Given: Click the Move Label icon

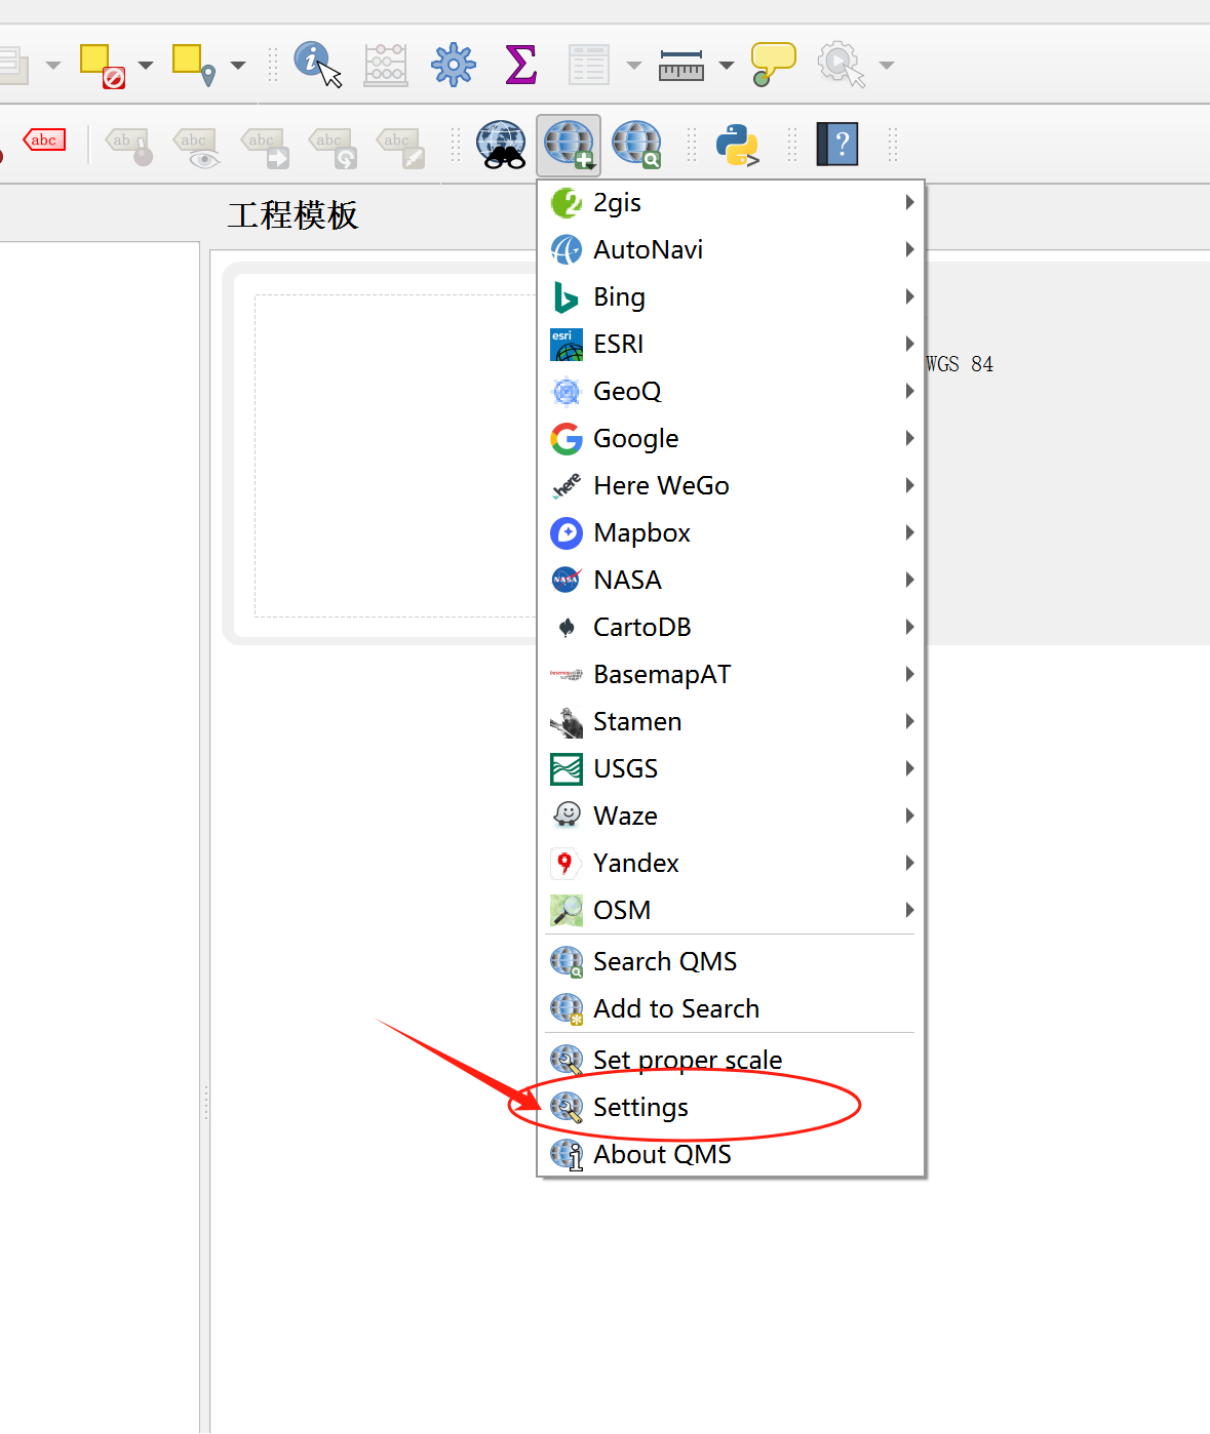Looking at the screenshot, I should (x=265, y=147).
